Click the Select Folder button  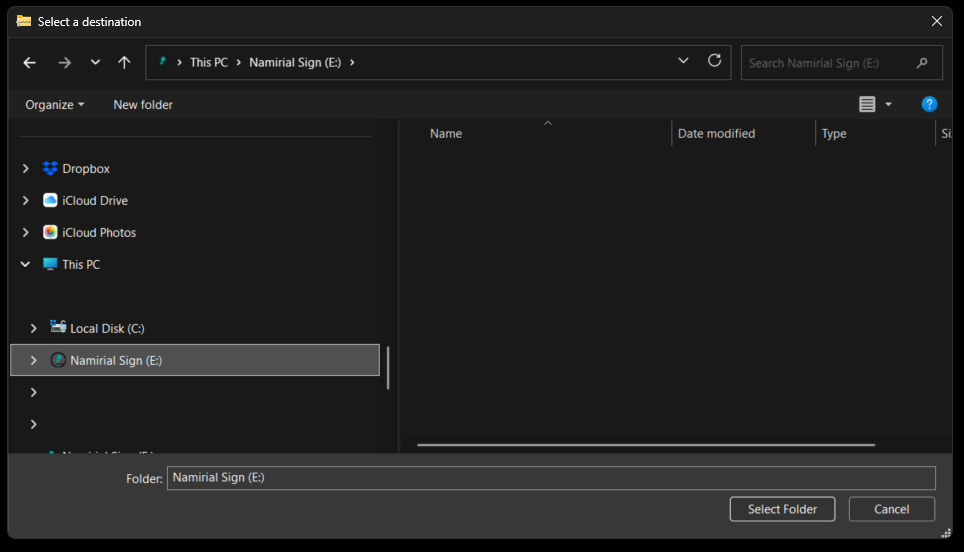pos(782,509)
